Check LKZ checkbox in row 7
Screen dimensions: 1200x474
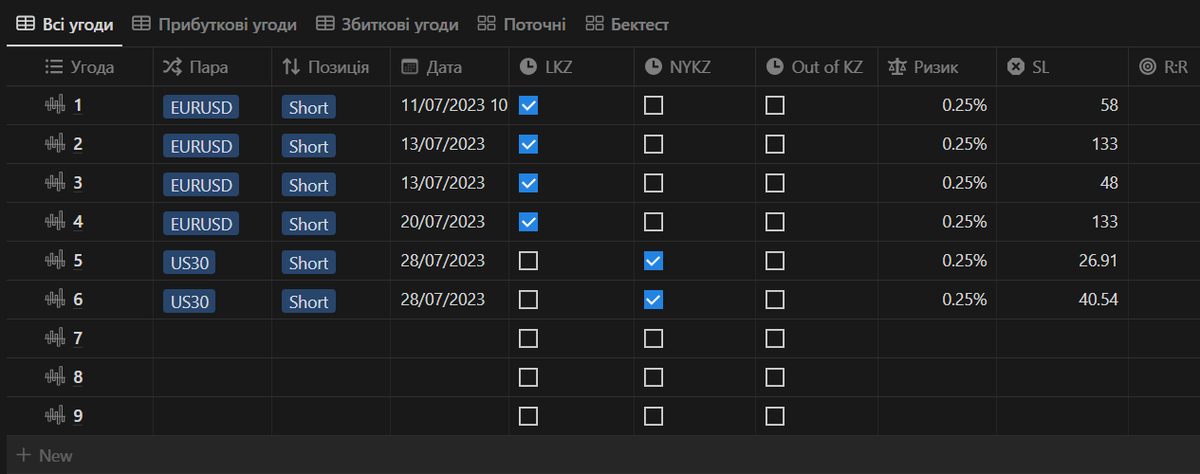pyautogui.click(x=529, y=338)
